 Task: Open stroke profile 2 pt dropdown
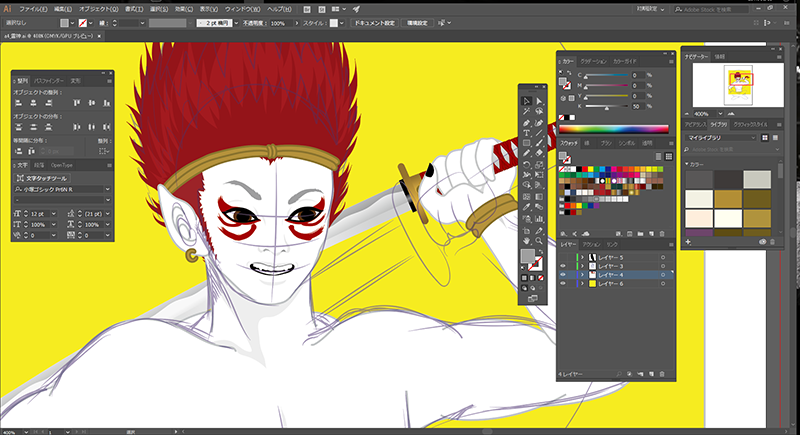point(236,23)
